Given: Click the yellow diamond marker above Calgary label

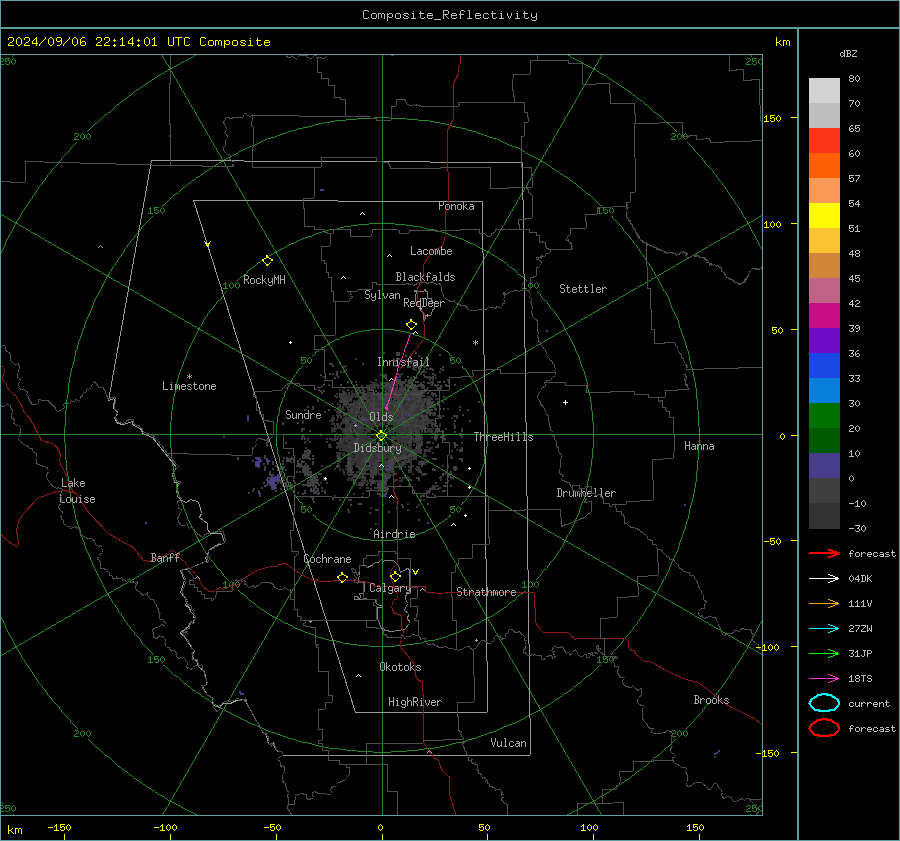Looking at the screenshot, I should tap(395, 576).
